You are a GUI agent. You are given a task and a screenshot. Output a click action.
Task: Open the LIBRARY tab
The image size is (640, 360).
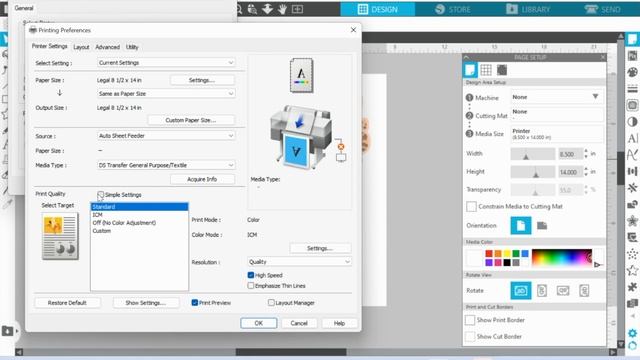tap(528, 9)
